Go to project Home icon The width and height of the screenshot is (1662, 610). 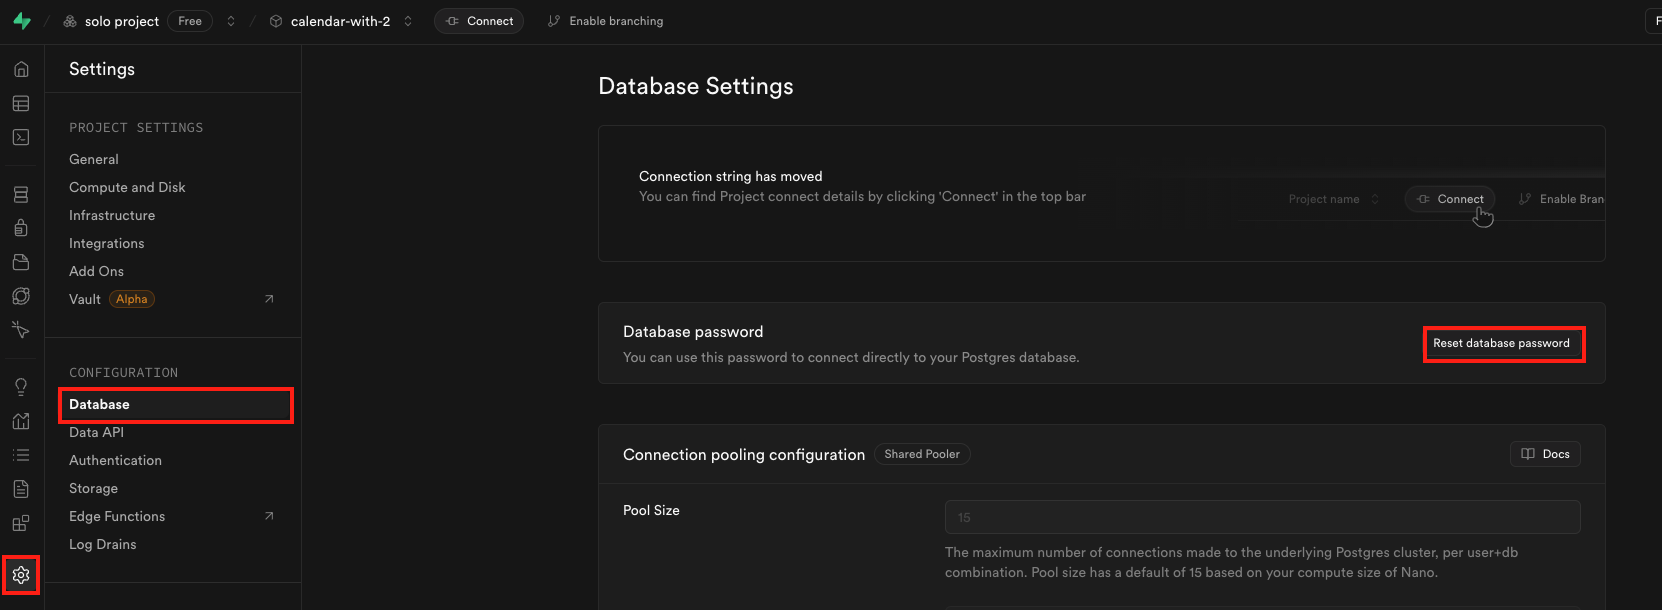tap(21, 69)
